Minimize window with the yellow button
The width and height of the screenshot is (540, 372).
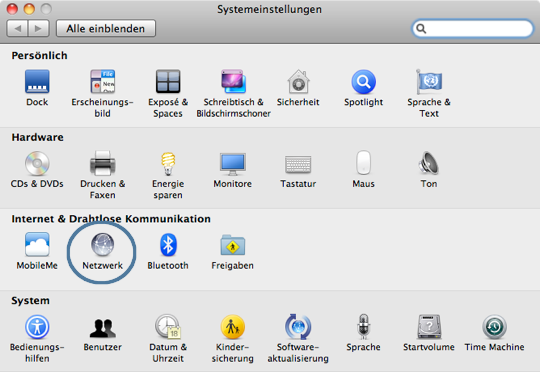click(x=29, y=9)
